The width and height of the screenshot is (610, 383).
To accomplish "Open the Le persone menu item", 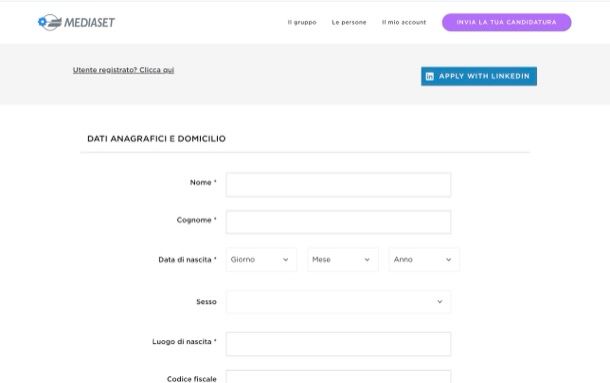I will (x=349, y=22).
